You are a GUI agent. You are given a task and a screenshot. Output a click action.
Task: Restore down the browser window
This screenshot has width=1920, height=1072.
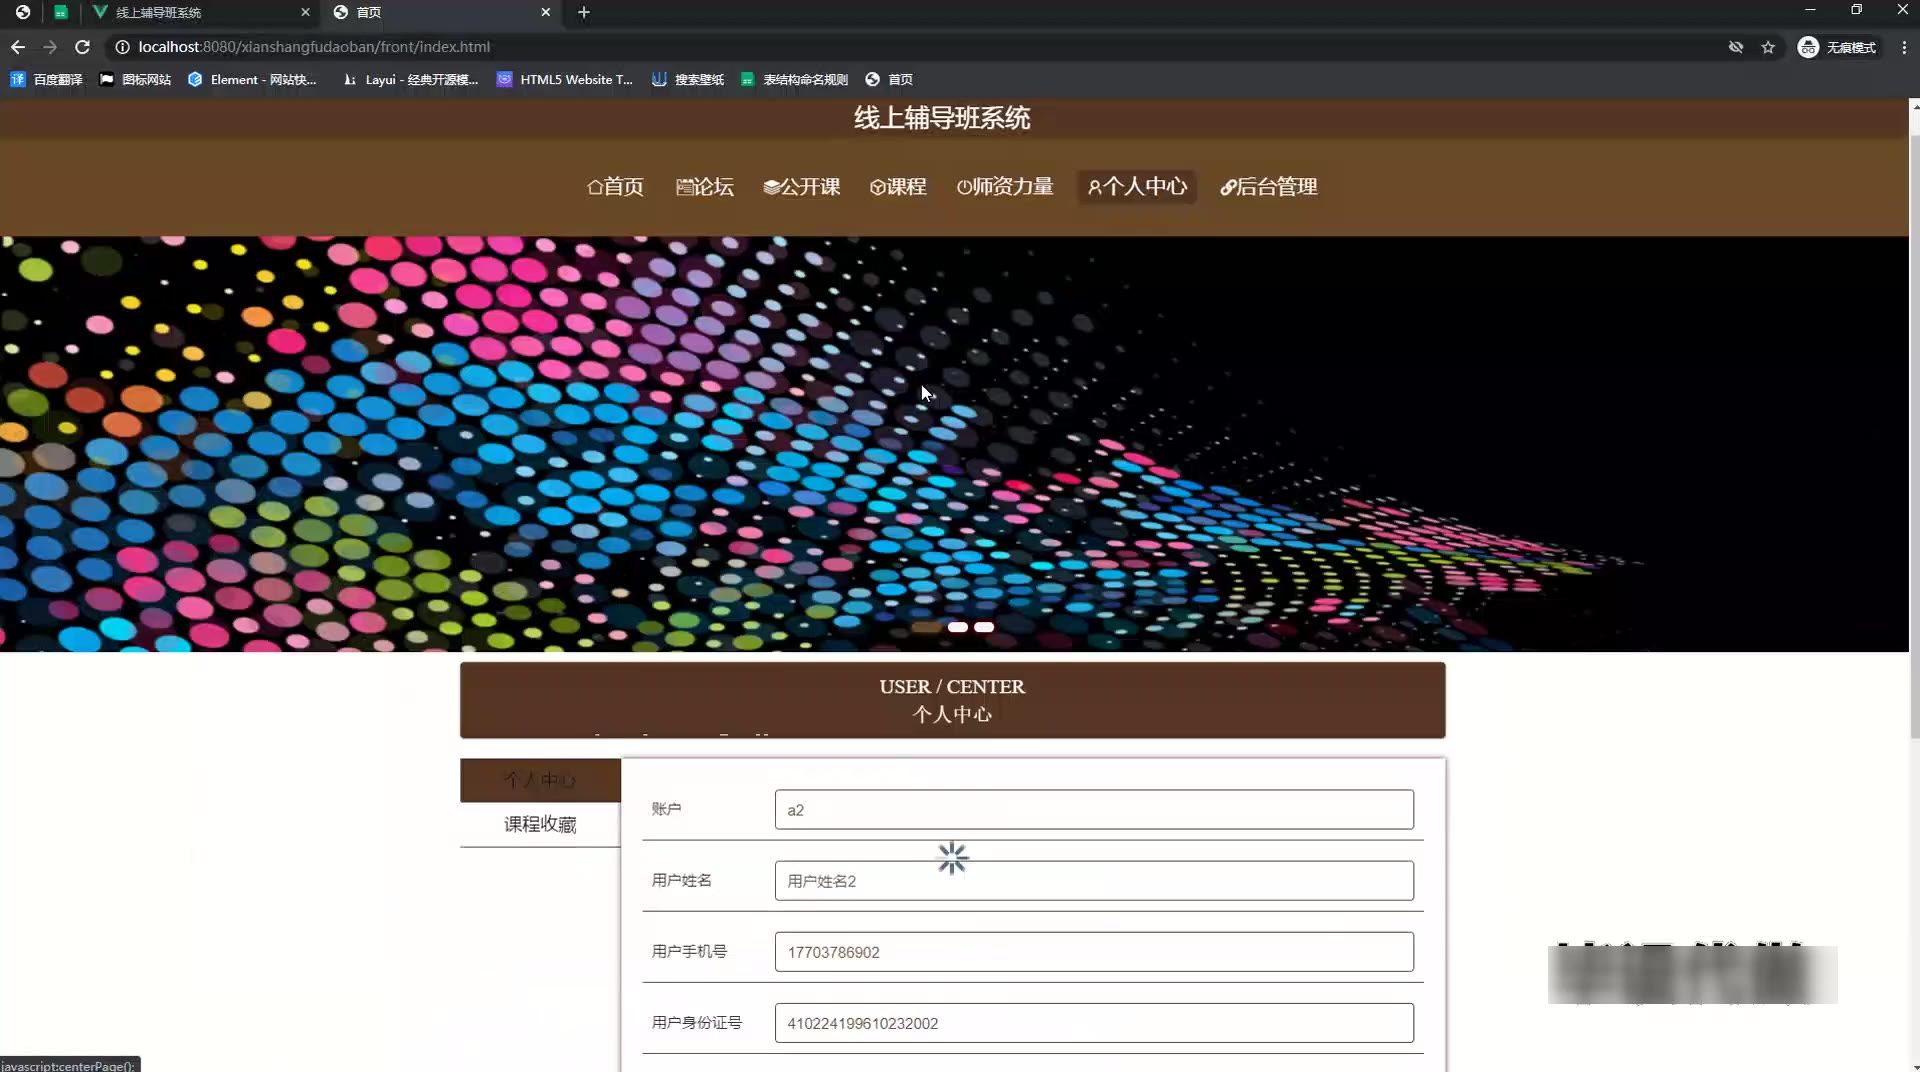pos(1856,10)
